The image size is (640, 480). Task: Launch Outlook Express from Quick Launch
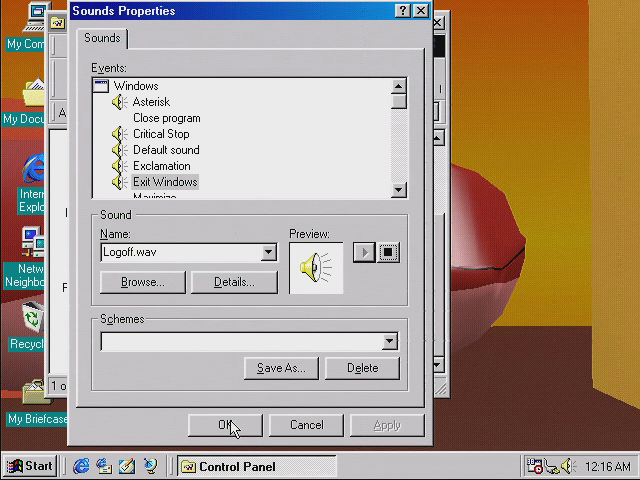(x=104, y=466)
